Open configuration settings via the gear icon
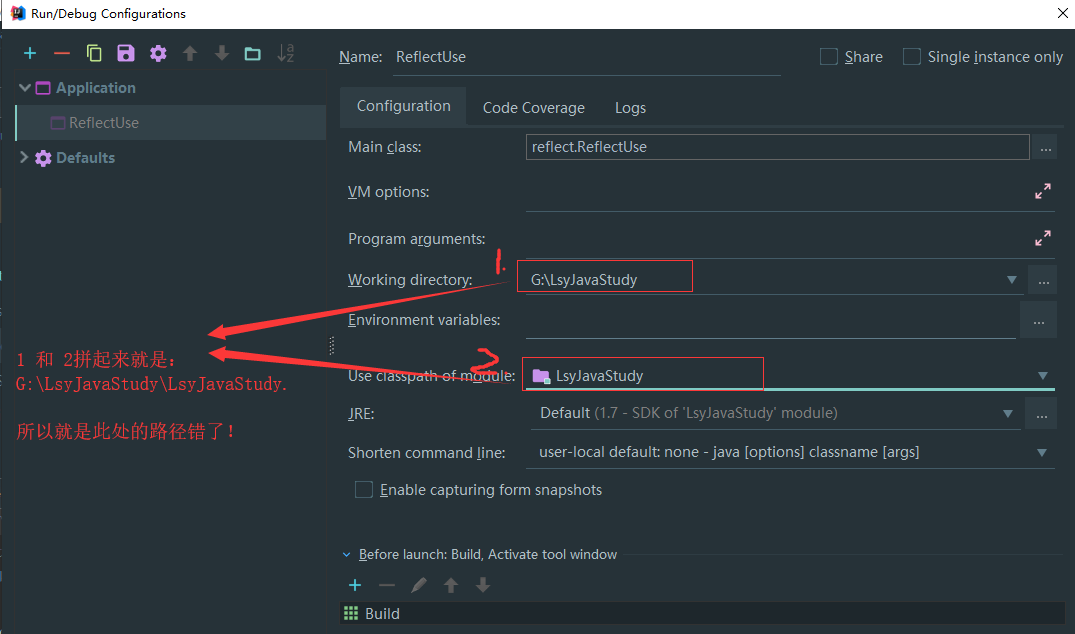The height and width of the screenshot is (634, 1075). [157, 53]
